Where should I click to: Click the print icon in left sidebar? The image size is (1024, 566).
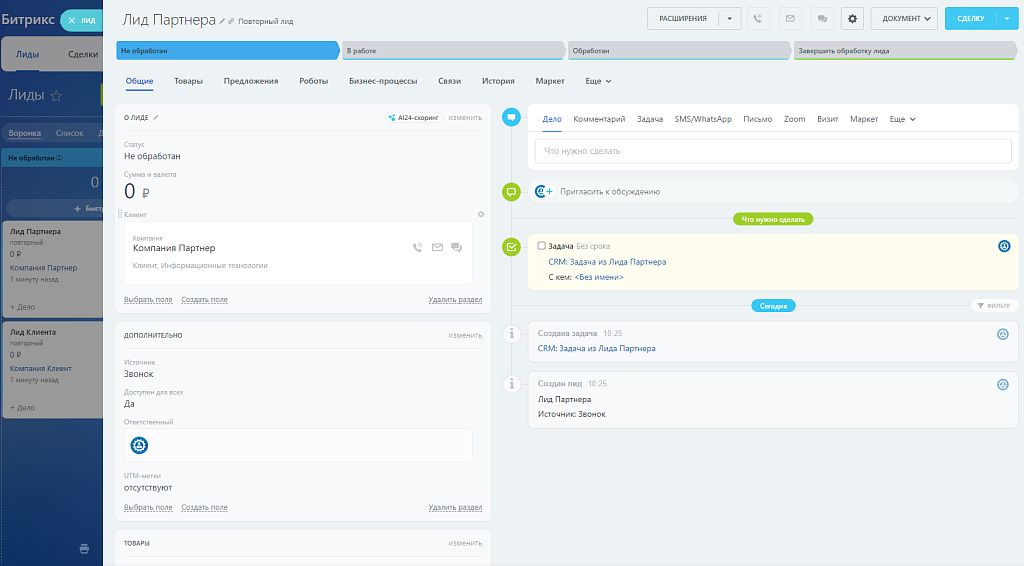tap(84, 548)
